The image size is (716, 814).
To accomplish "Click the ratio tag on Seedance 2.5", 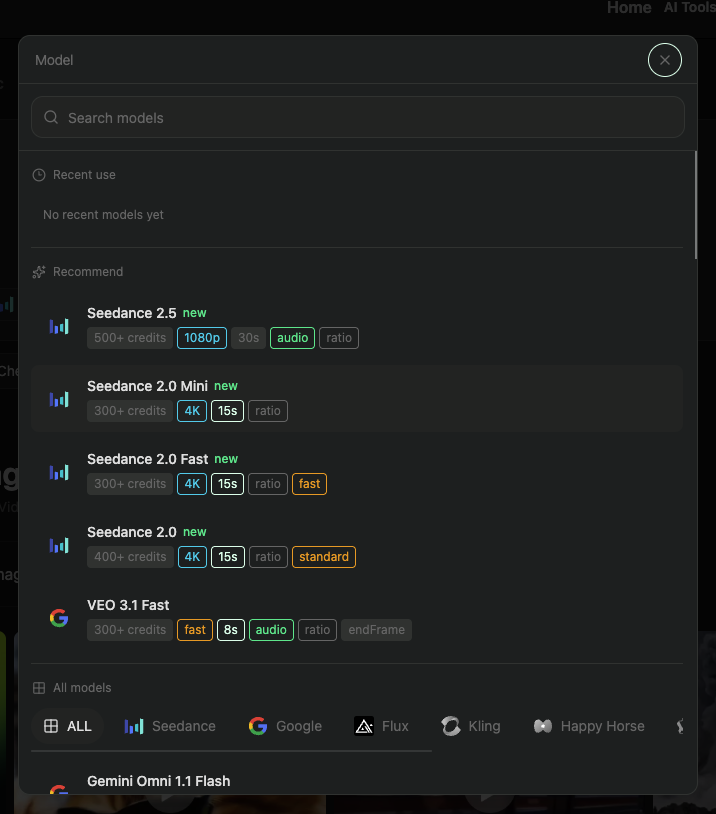I will 339,338.
